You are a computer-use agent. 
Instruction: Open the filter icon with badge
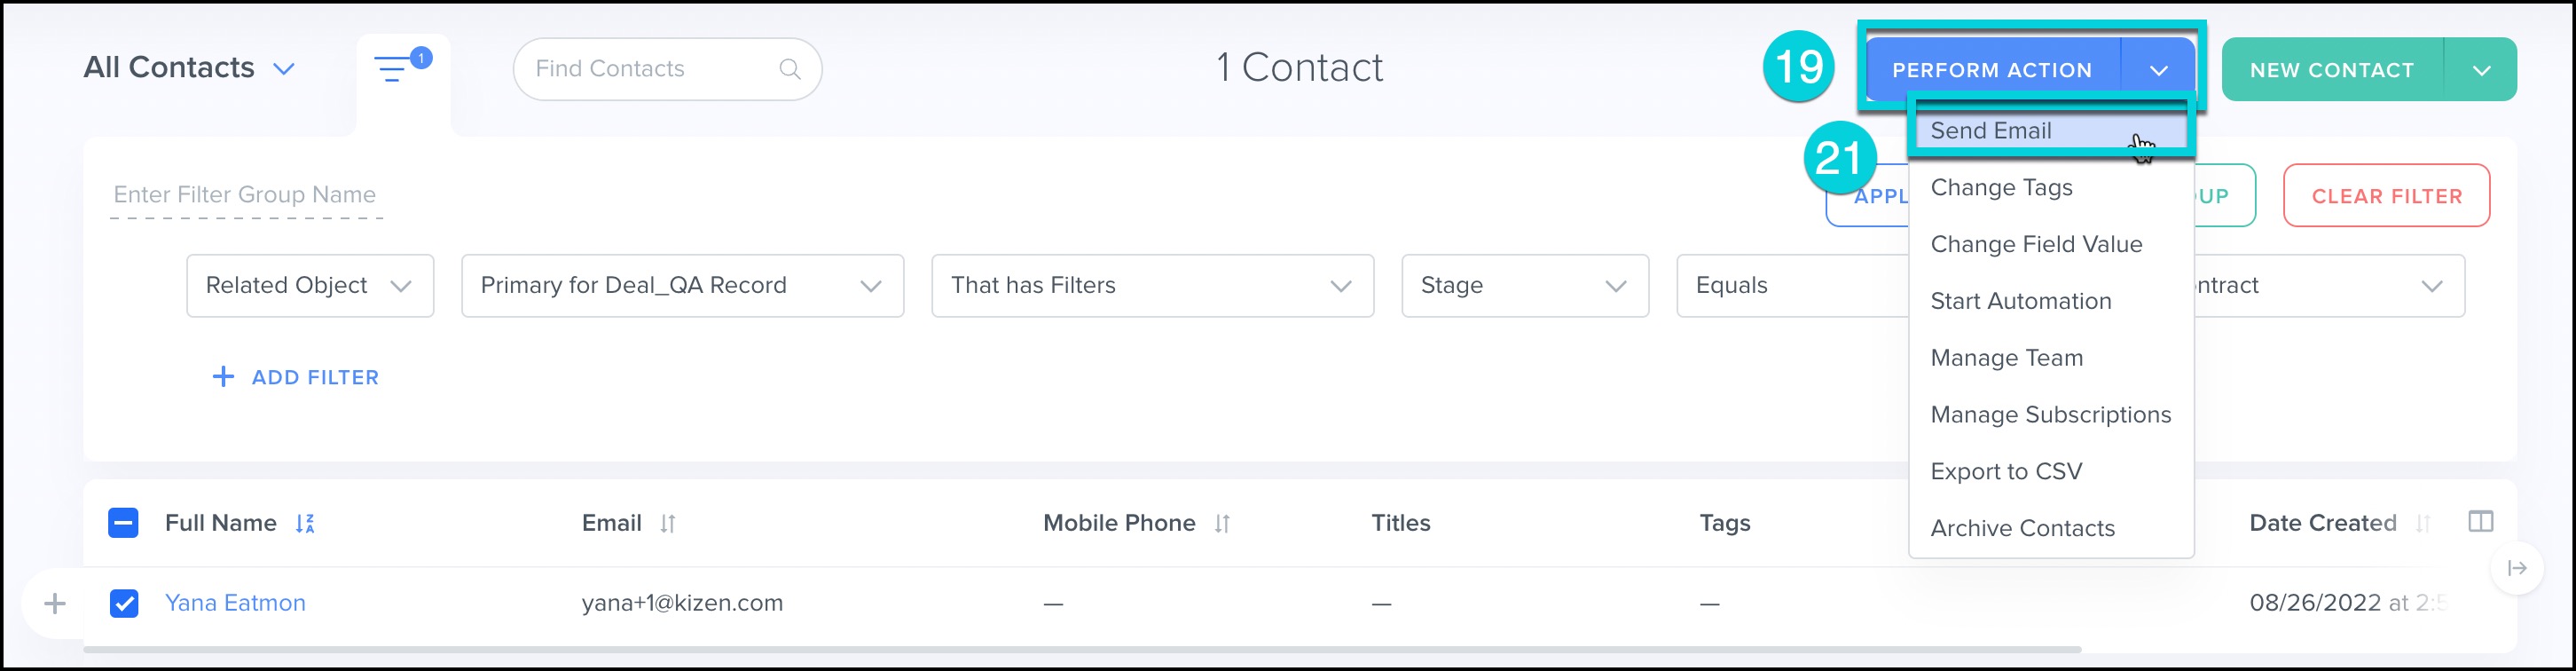coord(395,69)
